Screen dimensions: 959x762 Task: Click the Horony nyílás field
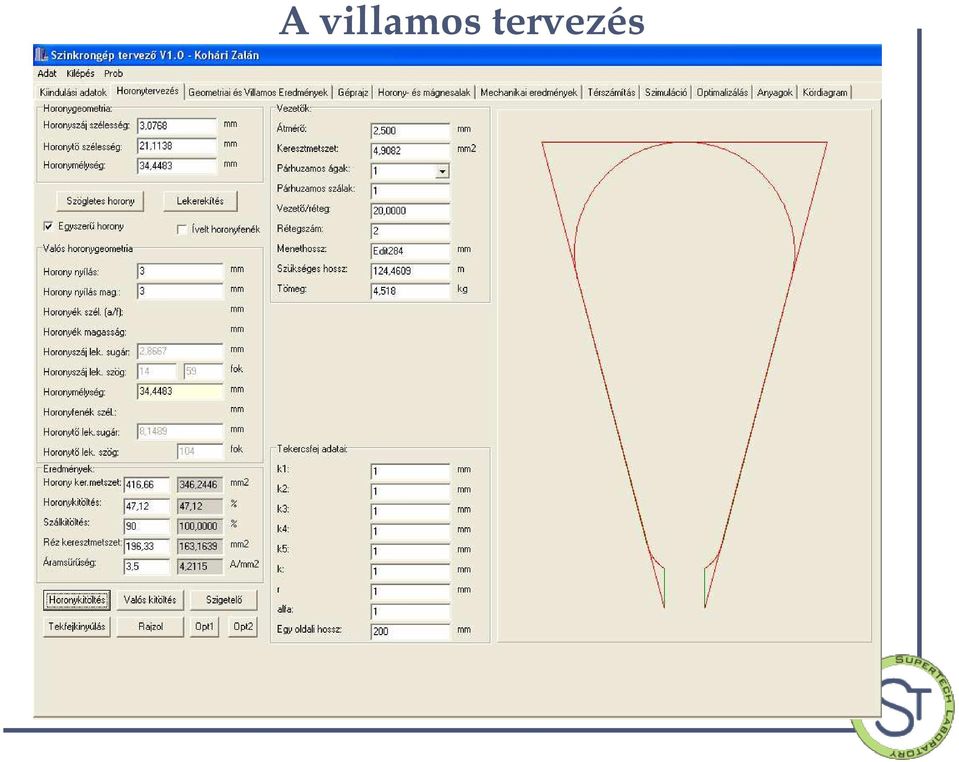180,271
